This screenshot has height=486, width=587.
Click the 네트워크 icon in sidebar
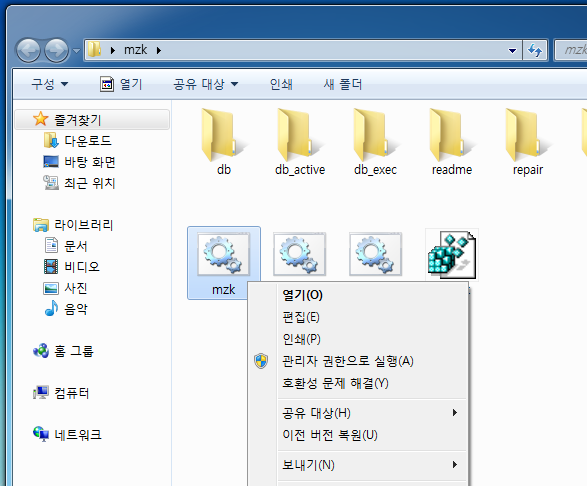coord(41,434)
